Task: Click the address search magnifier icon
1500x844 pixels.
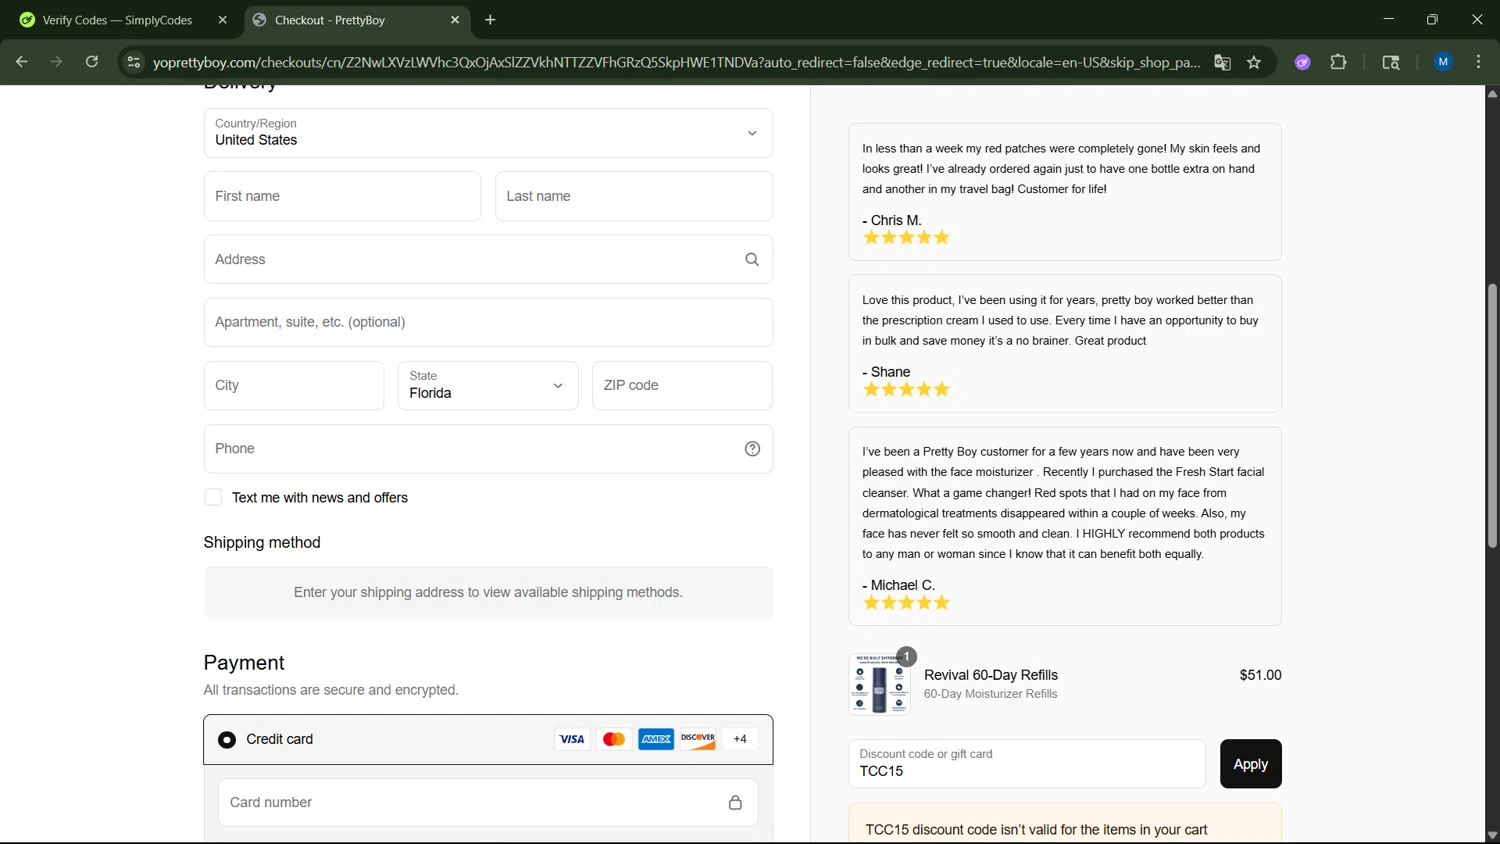Action: [752, 260]
